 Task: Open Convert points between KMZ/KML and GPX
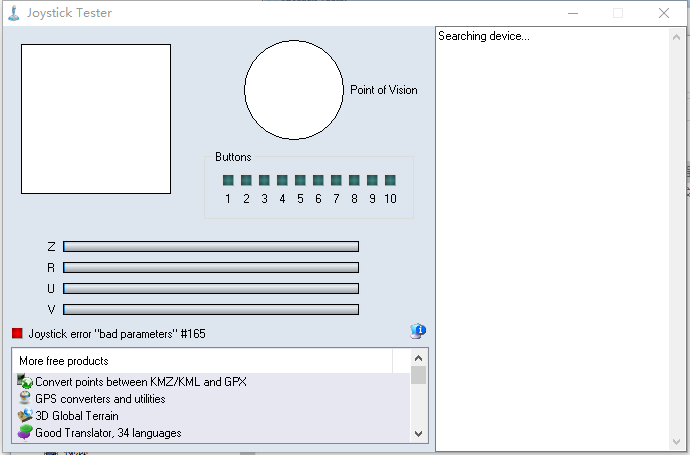pos(141,382)
